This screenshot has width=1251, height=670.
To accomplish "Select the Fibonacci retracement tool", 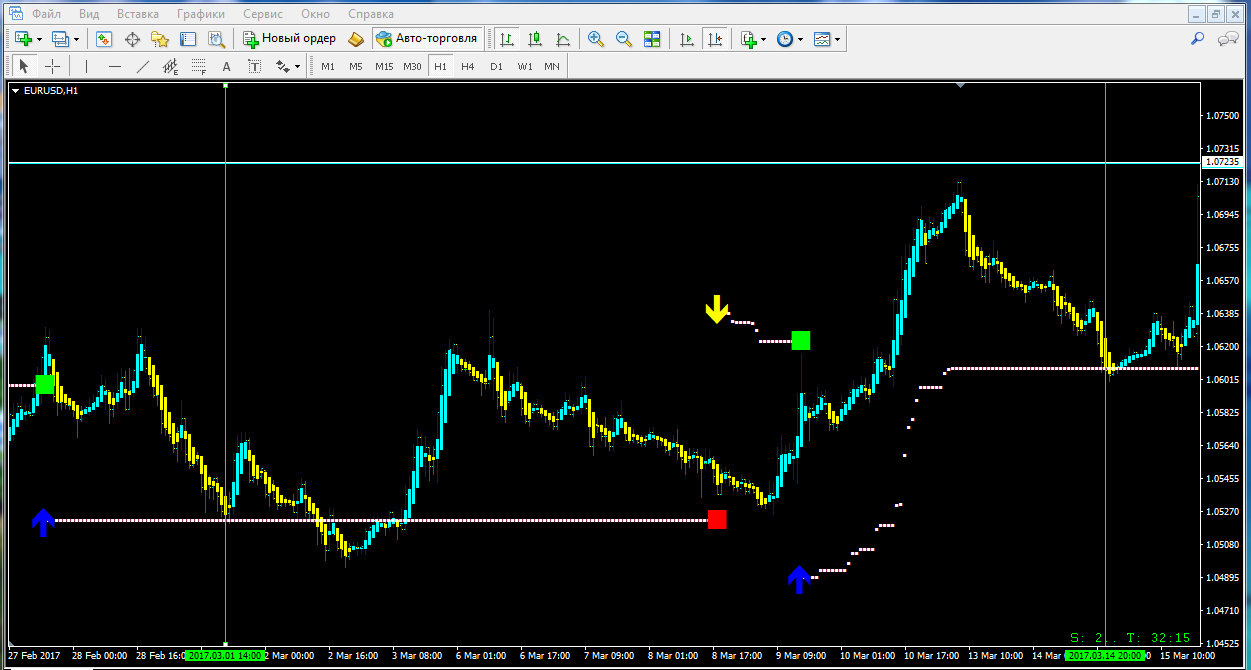I will point(198,67).
